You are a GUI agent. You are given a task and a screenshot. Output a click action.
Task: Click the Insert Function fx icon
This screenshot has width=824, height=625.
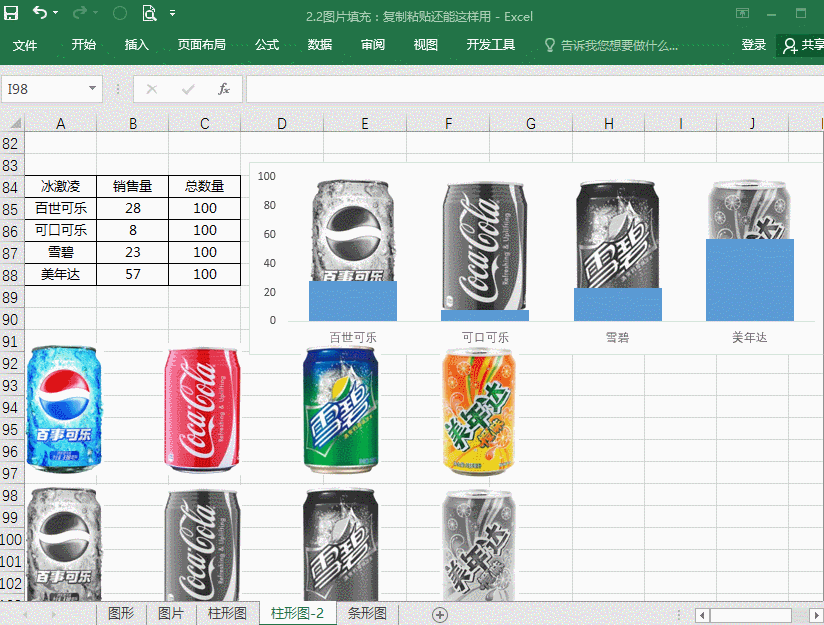click(224, 89)
